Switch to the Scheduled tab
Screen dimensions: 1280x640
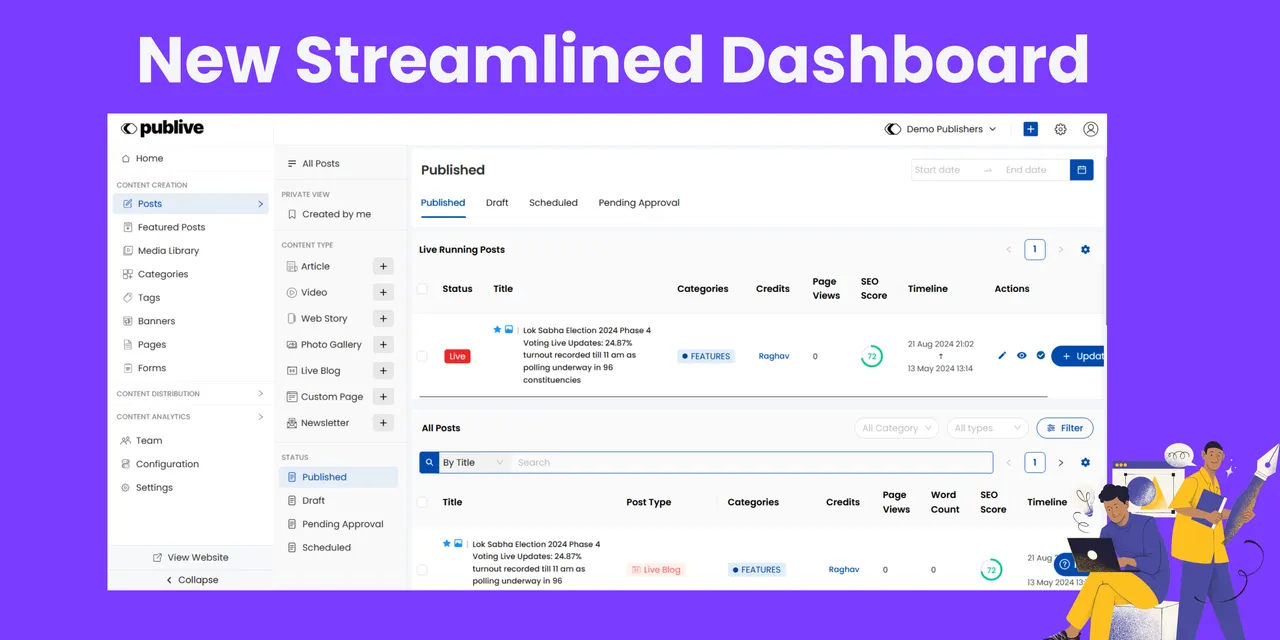[553, 203]
